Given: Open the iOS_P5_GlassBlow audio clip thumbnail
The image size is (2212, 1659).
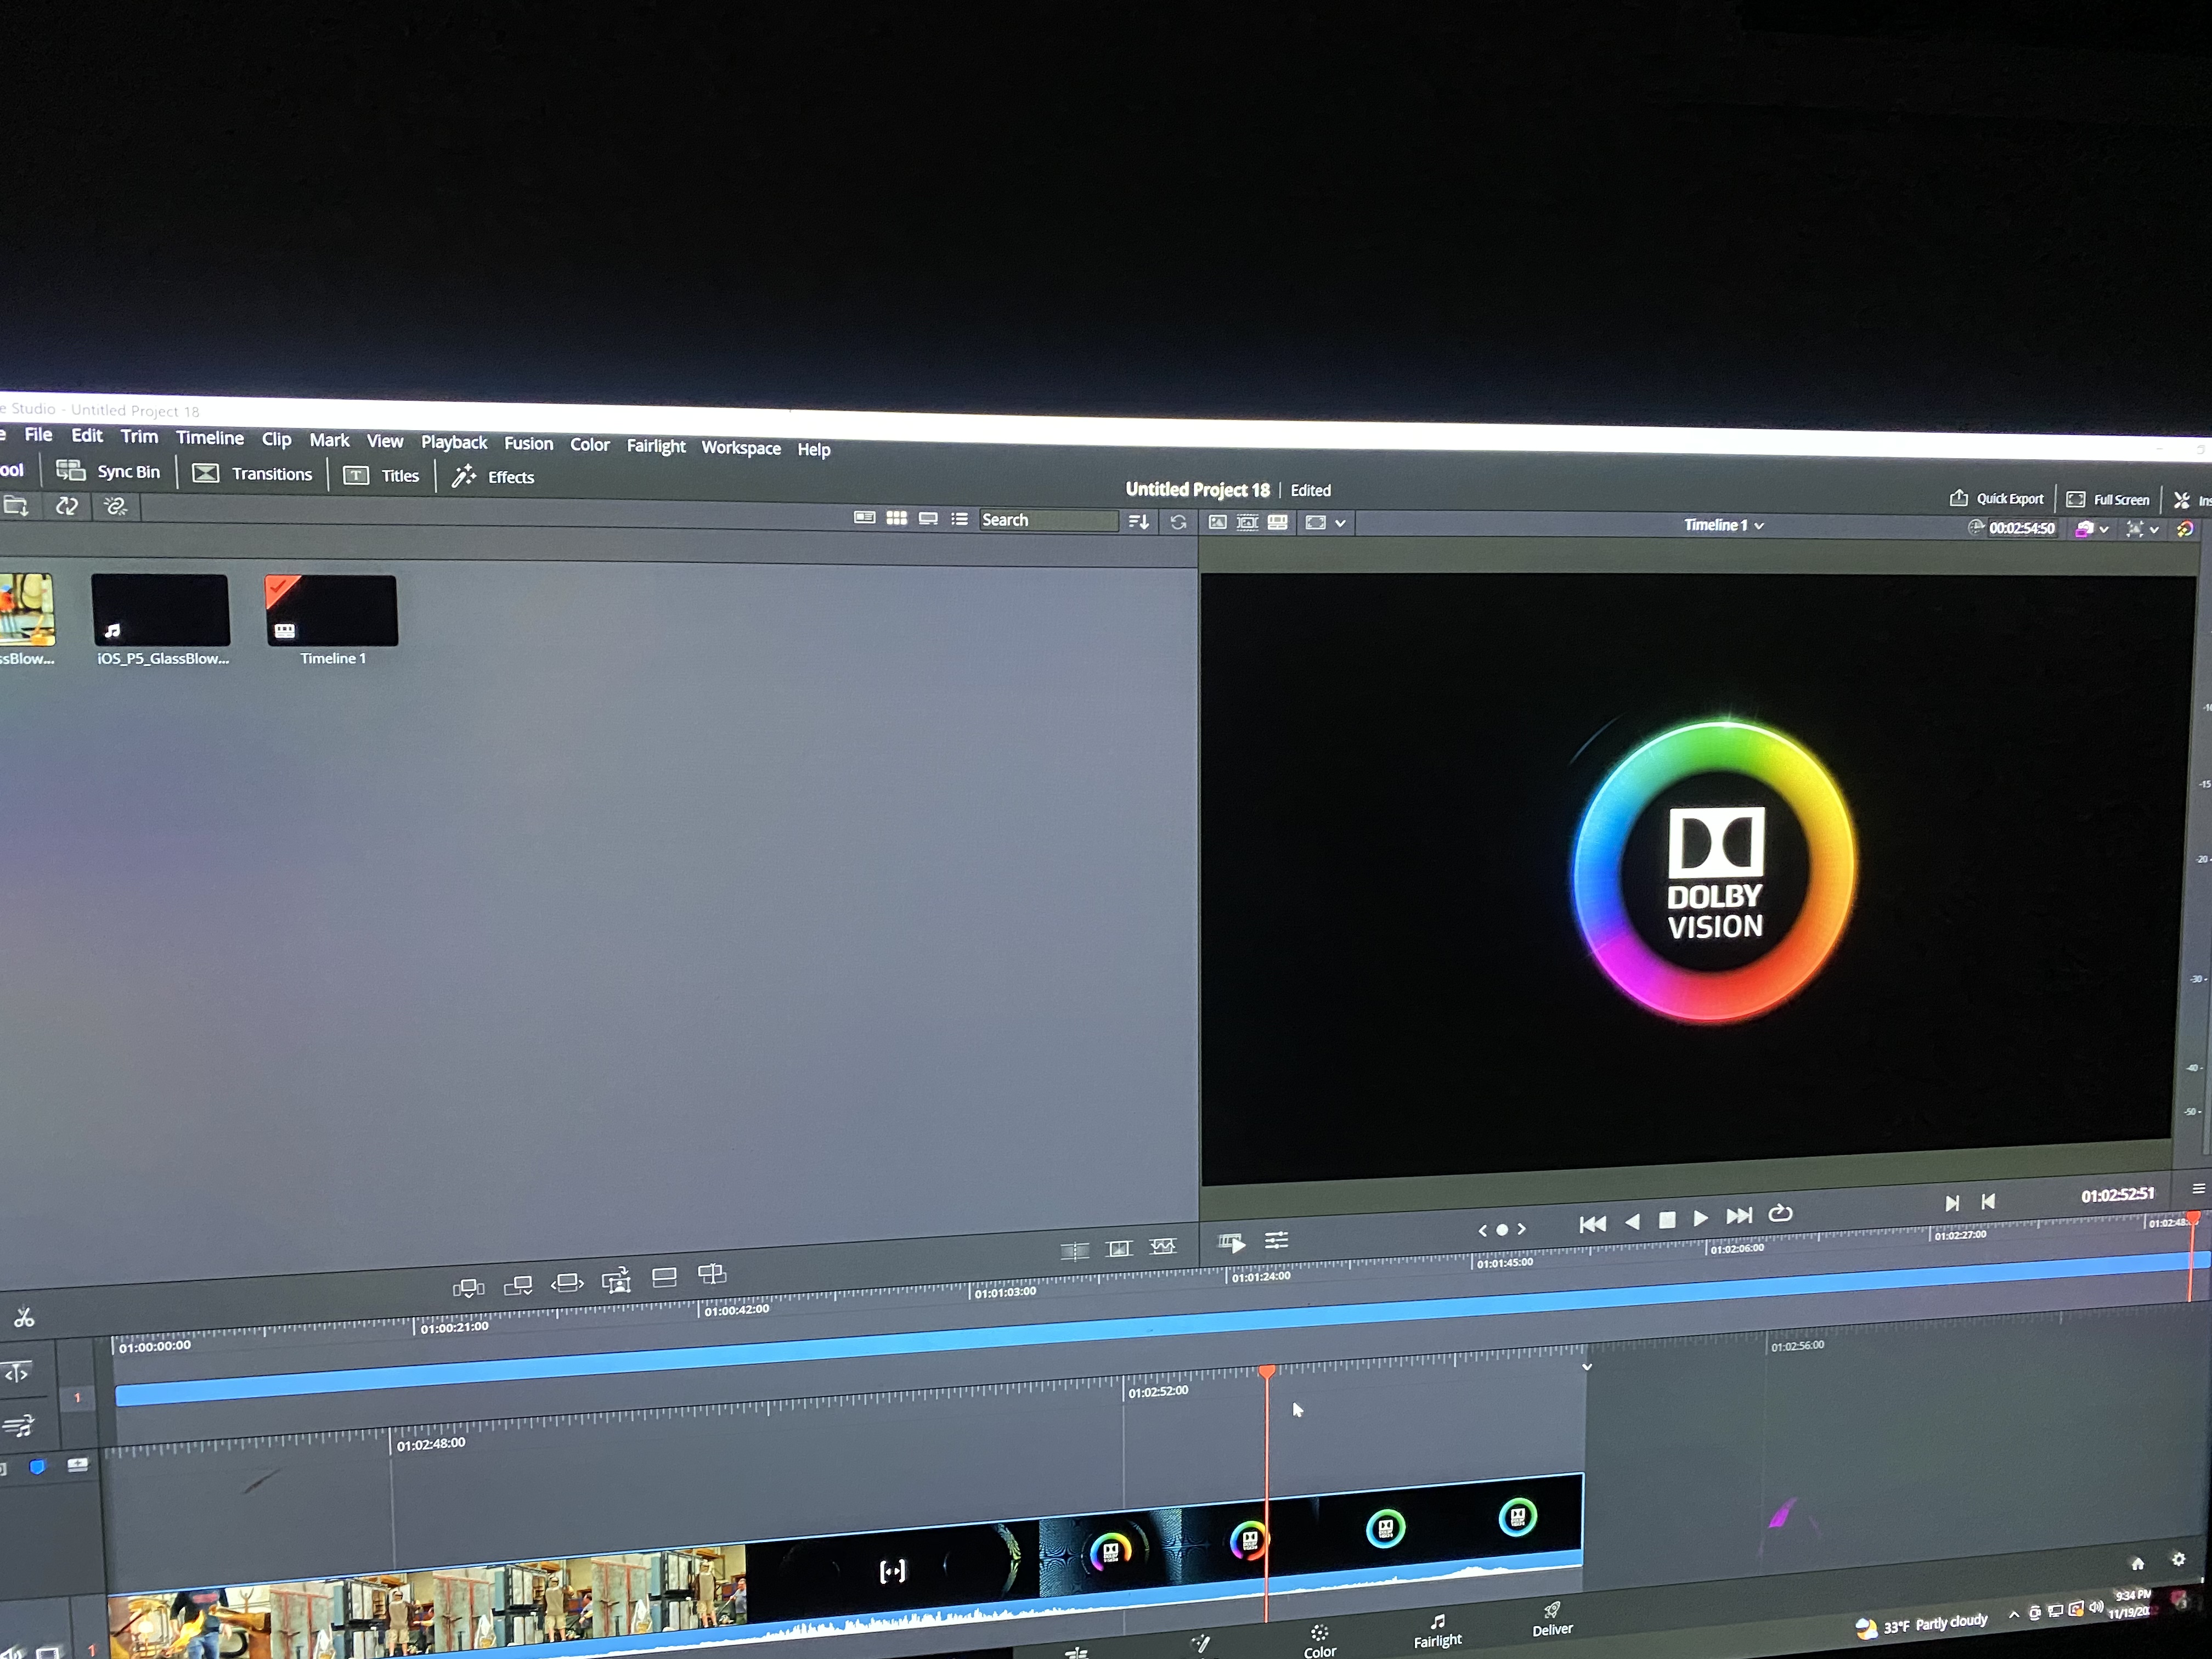Looking at the screenshot, I should [x=161, y=609].
